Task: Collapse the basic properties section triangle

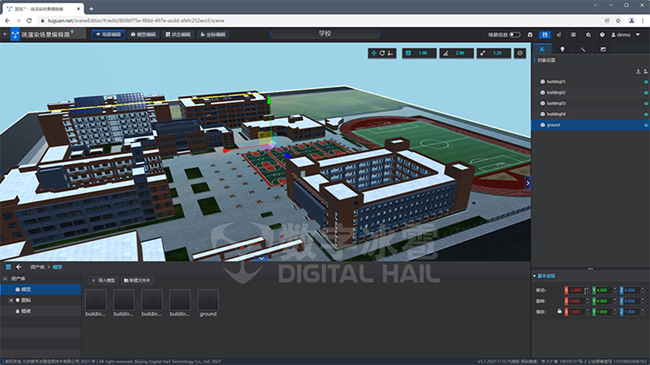Action: [534, 276]
